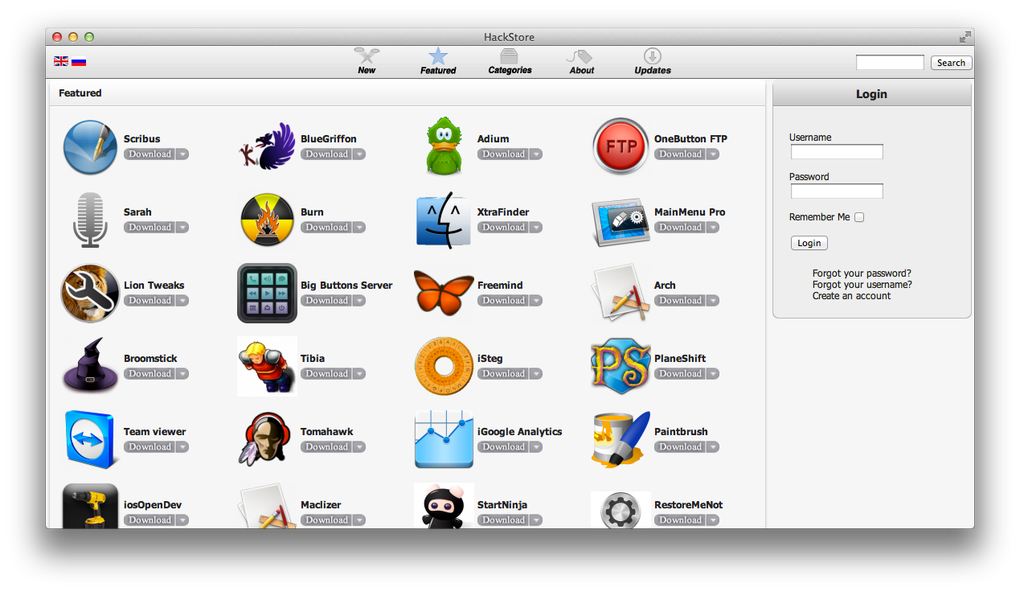Open the Maclizer app icon
The image size is (1020, 592).
pyautogui.click(x=267, y=506)
